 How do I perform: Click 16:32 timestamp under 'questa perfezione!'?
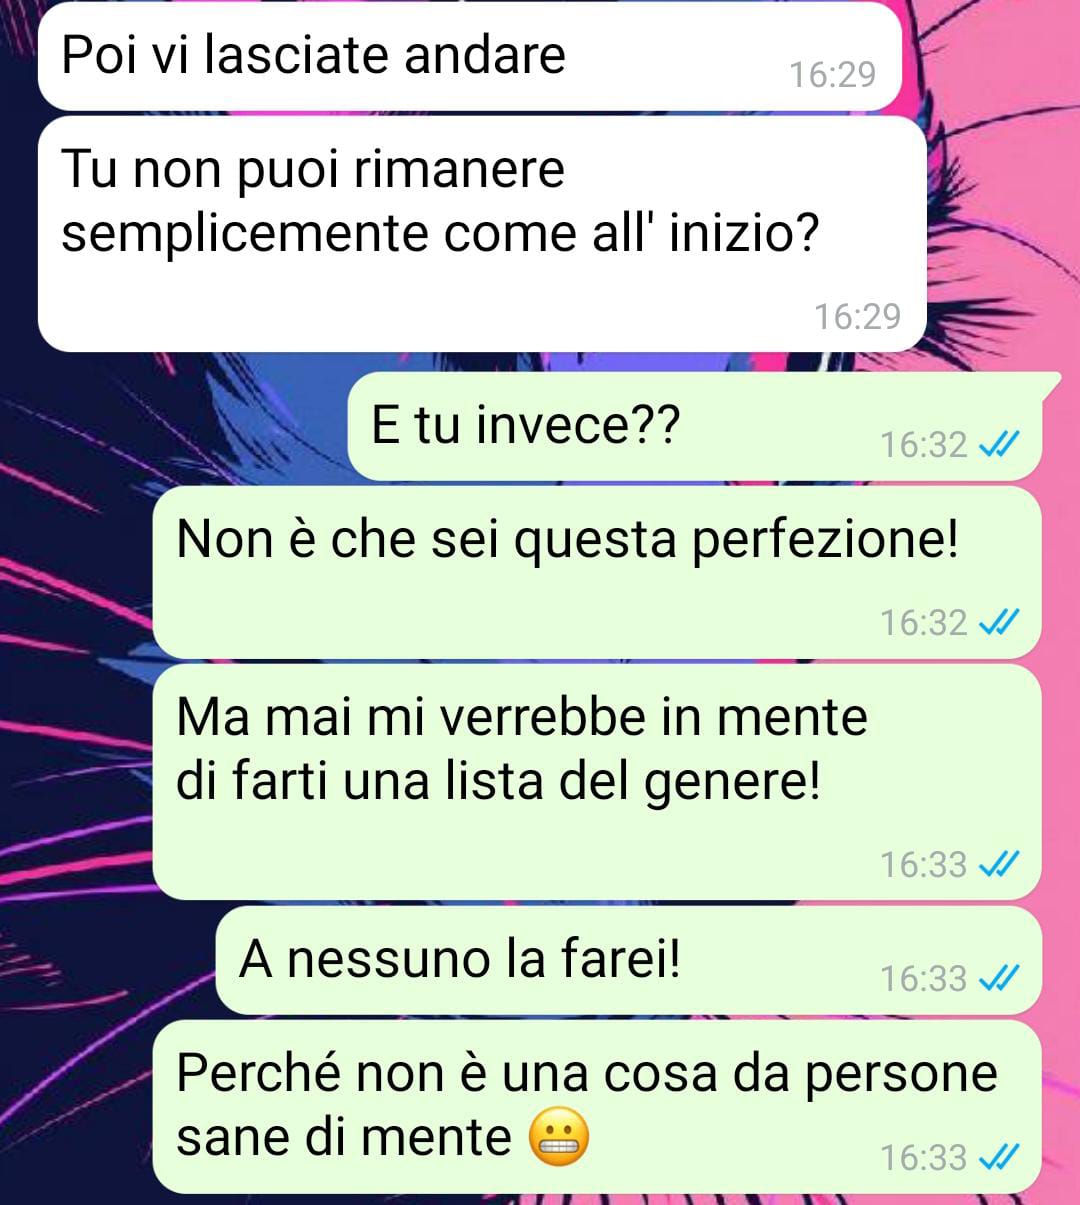click(923, 623)
